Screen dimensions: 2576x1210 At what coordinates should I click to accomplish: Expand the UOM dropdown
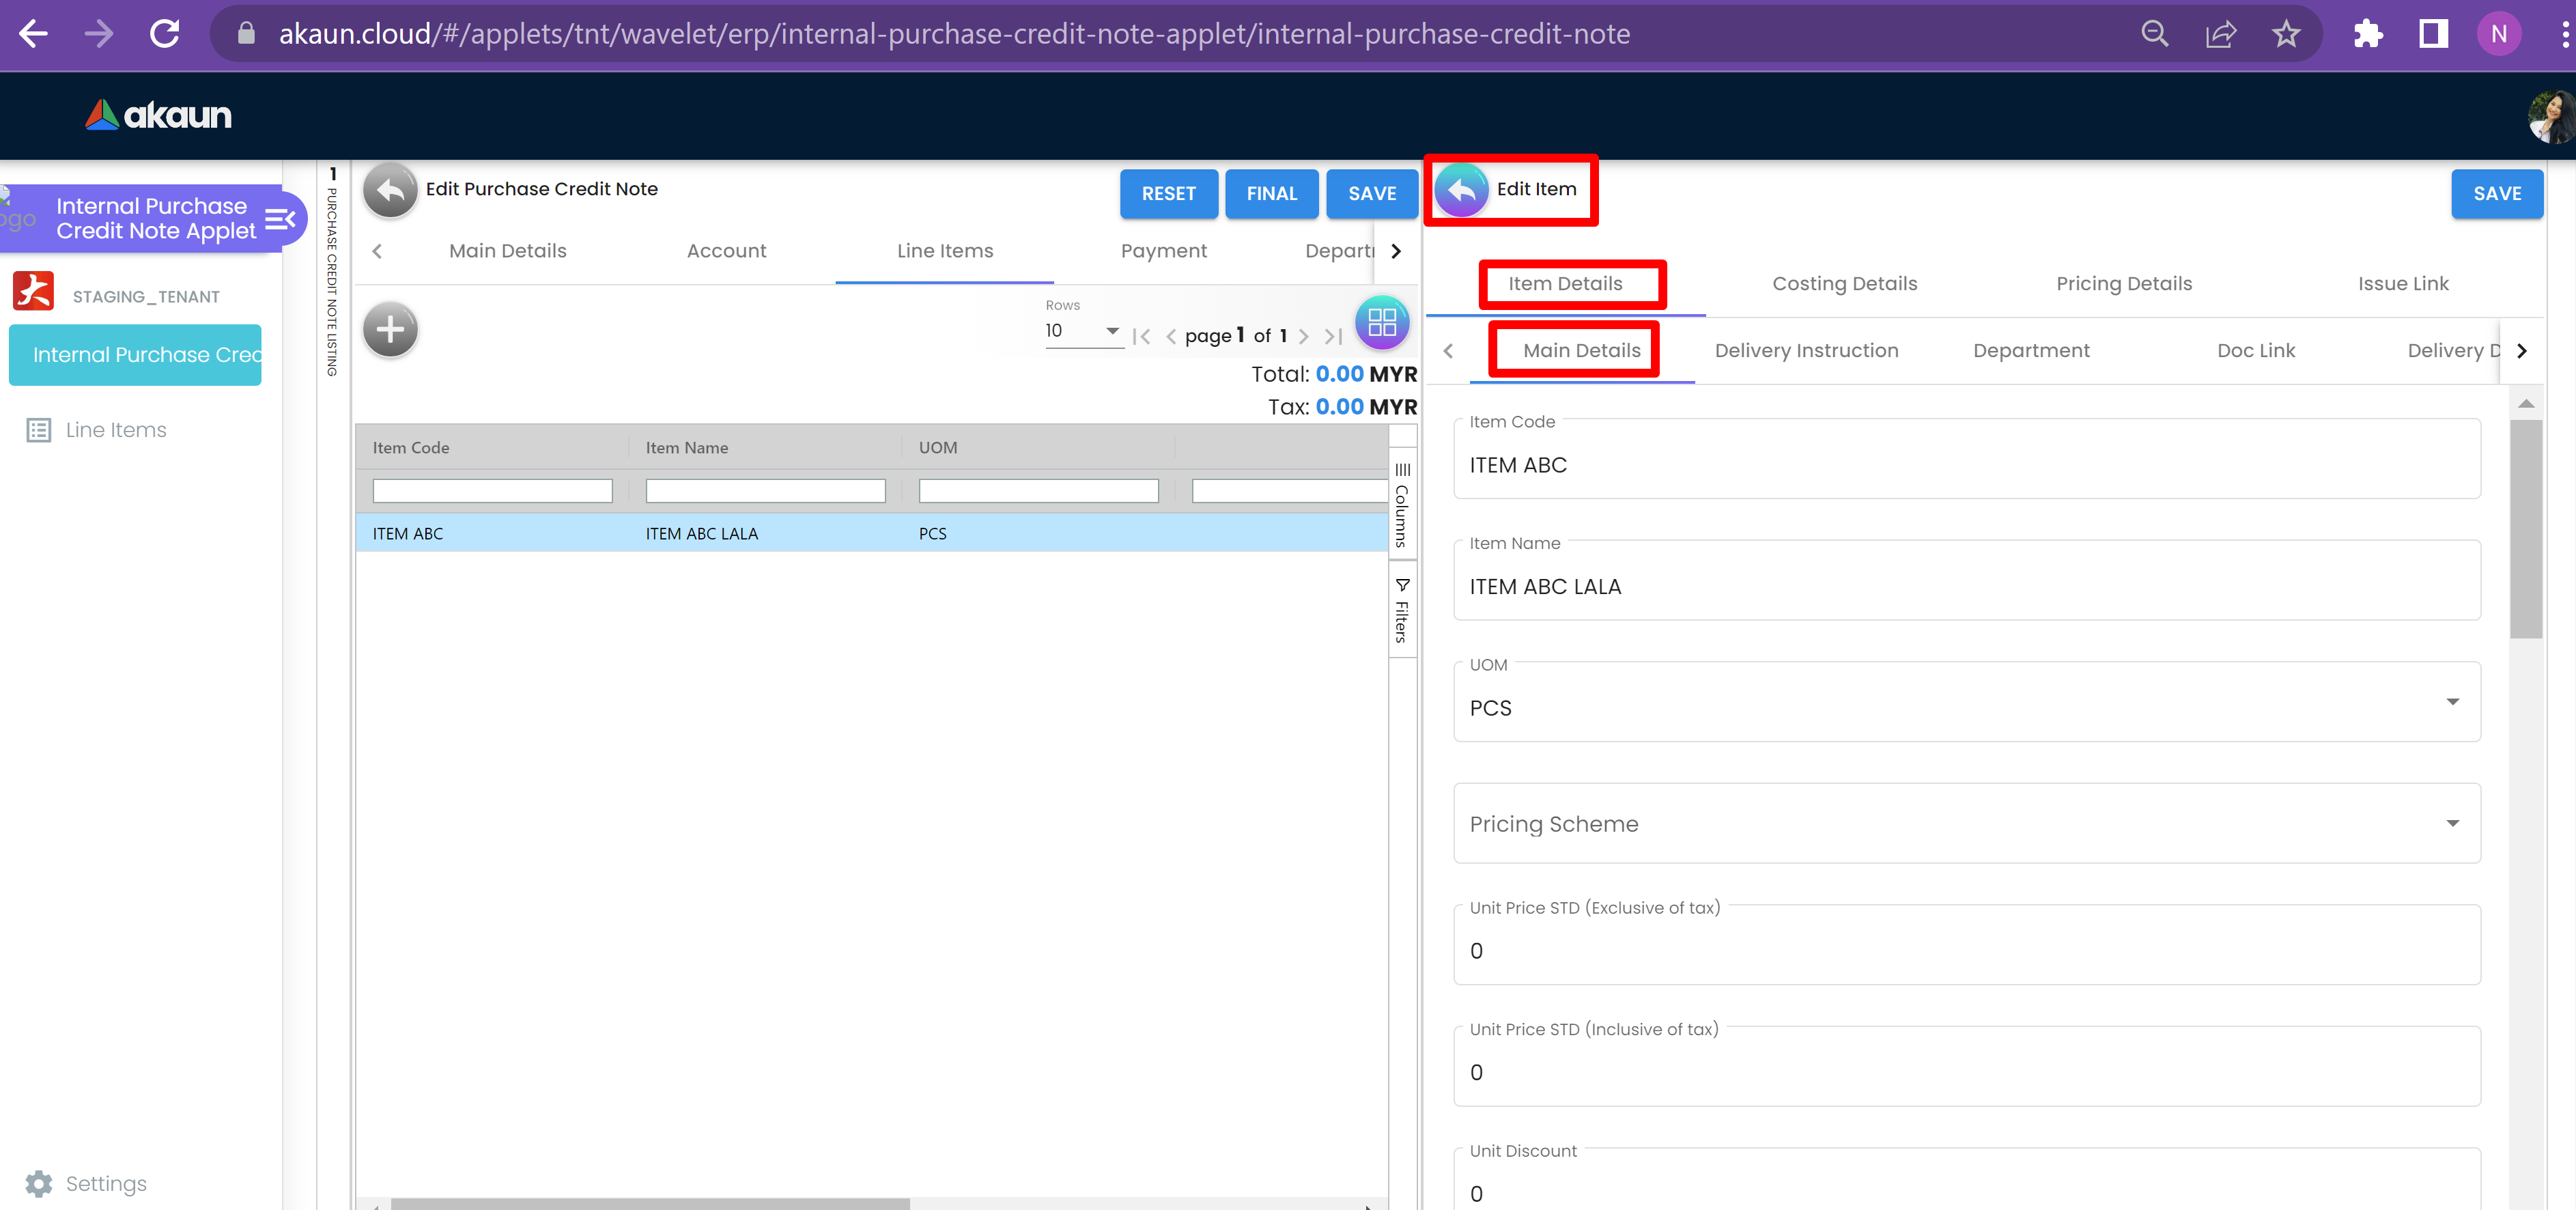pos(2451,702)
